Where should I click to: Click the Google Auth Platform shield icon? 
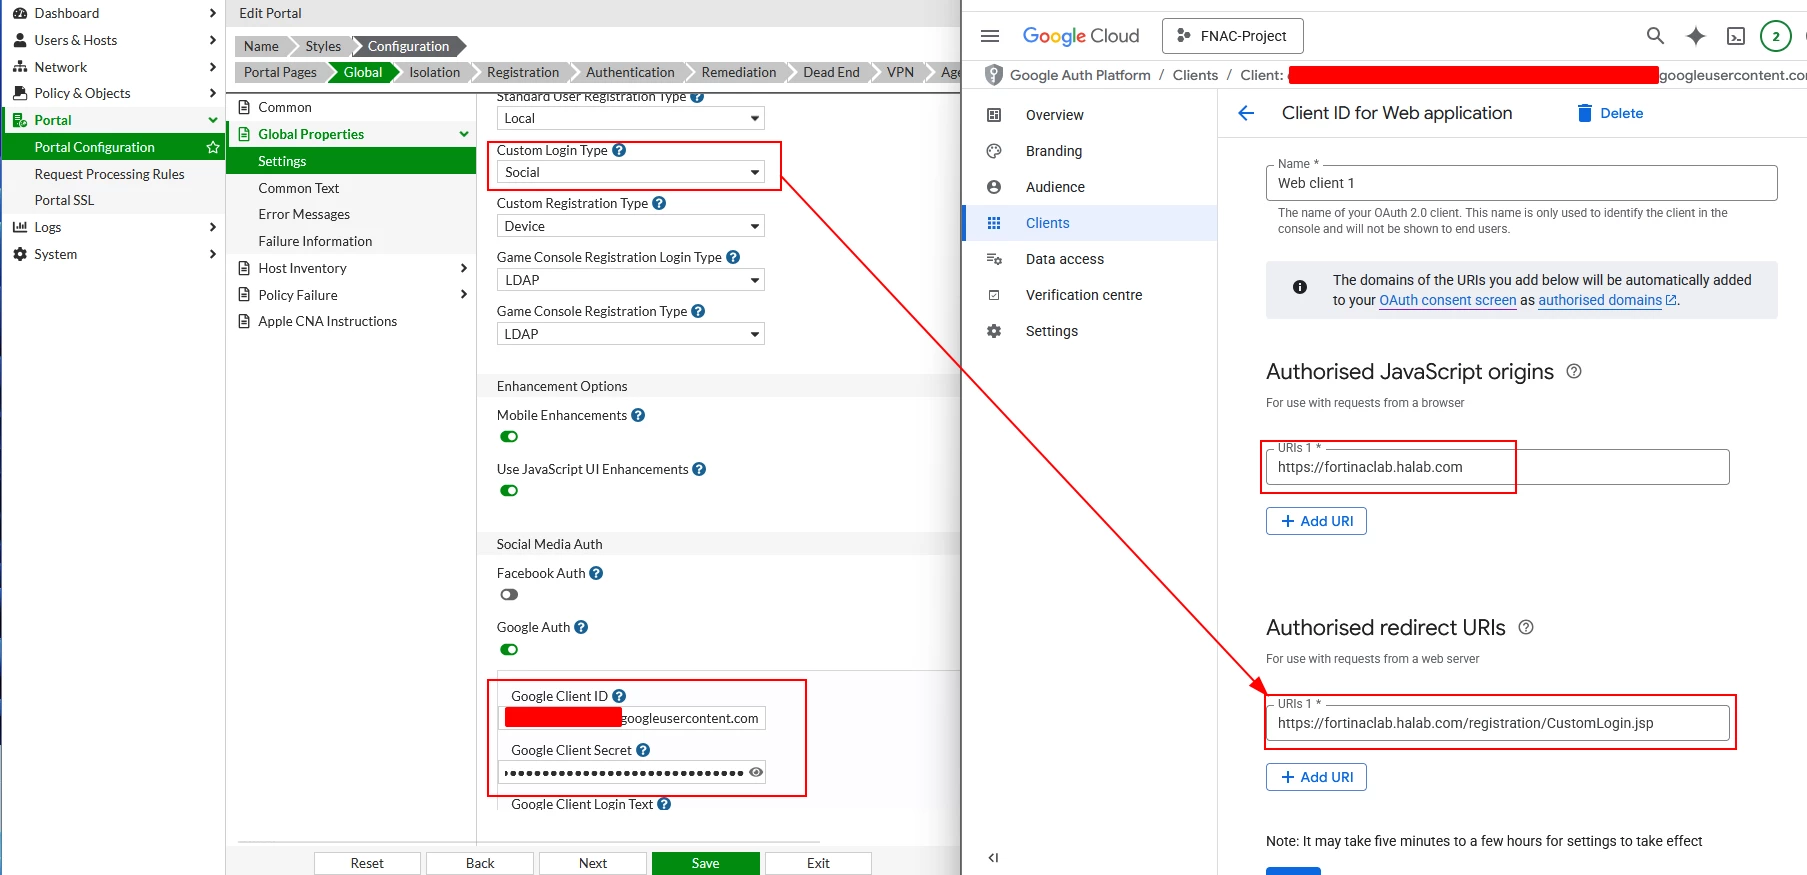pos(994,75)
